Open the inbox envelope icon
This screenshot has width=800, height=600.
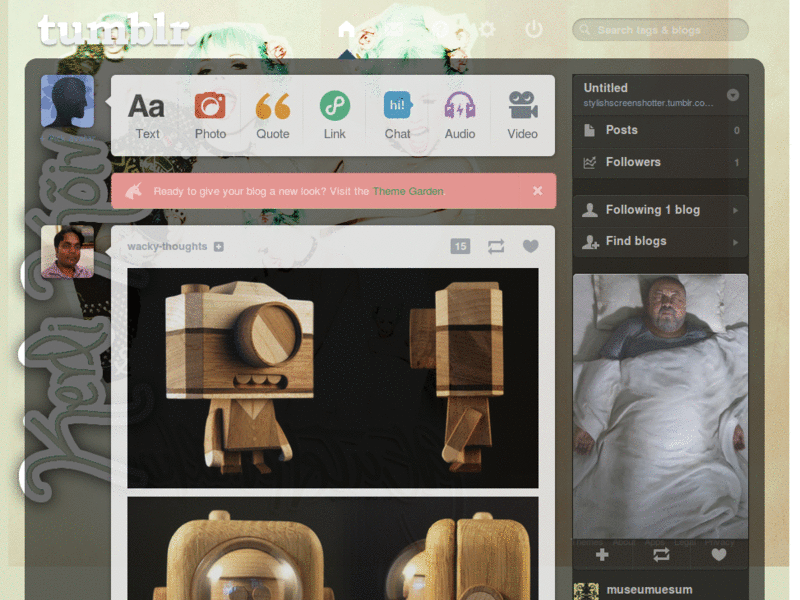(393, 29)
